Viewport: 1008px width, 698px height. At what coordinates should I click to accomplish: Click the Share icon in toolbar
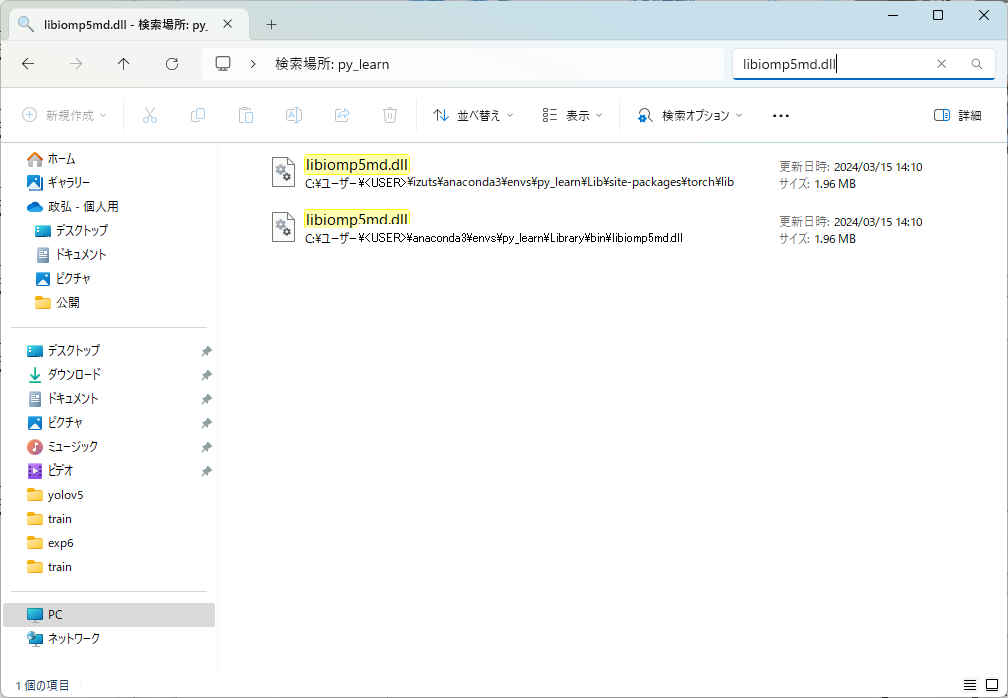coord(342,115)
